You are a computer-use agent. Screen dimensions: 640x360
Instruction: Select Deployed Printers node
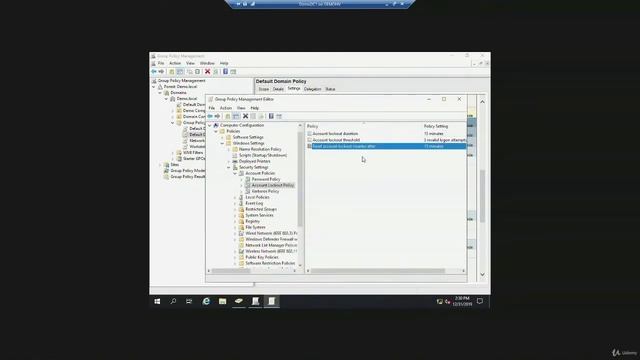click(254, 161)
